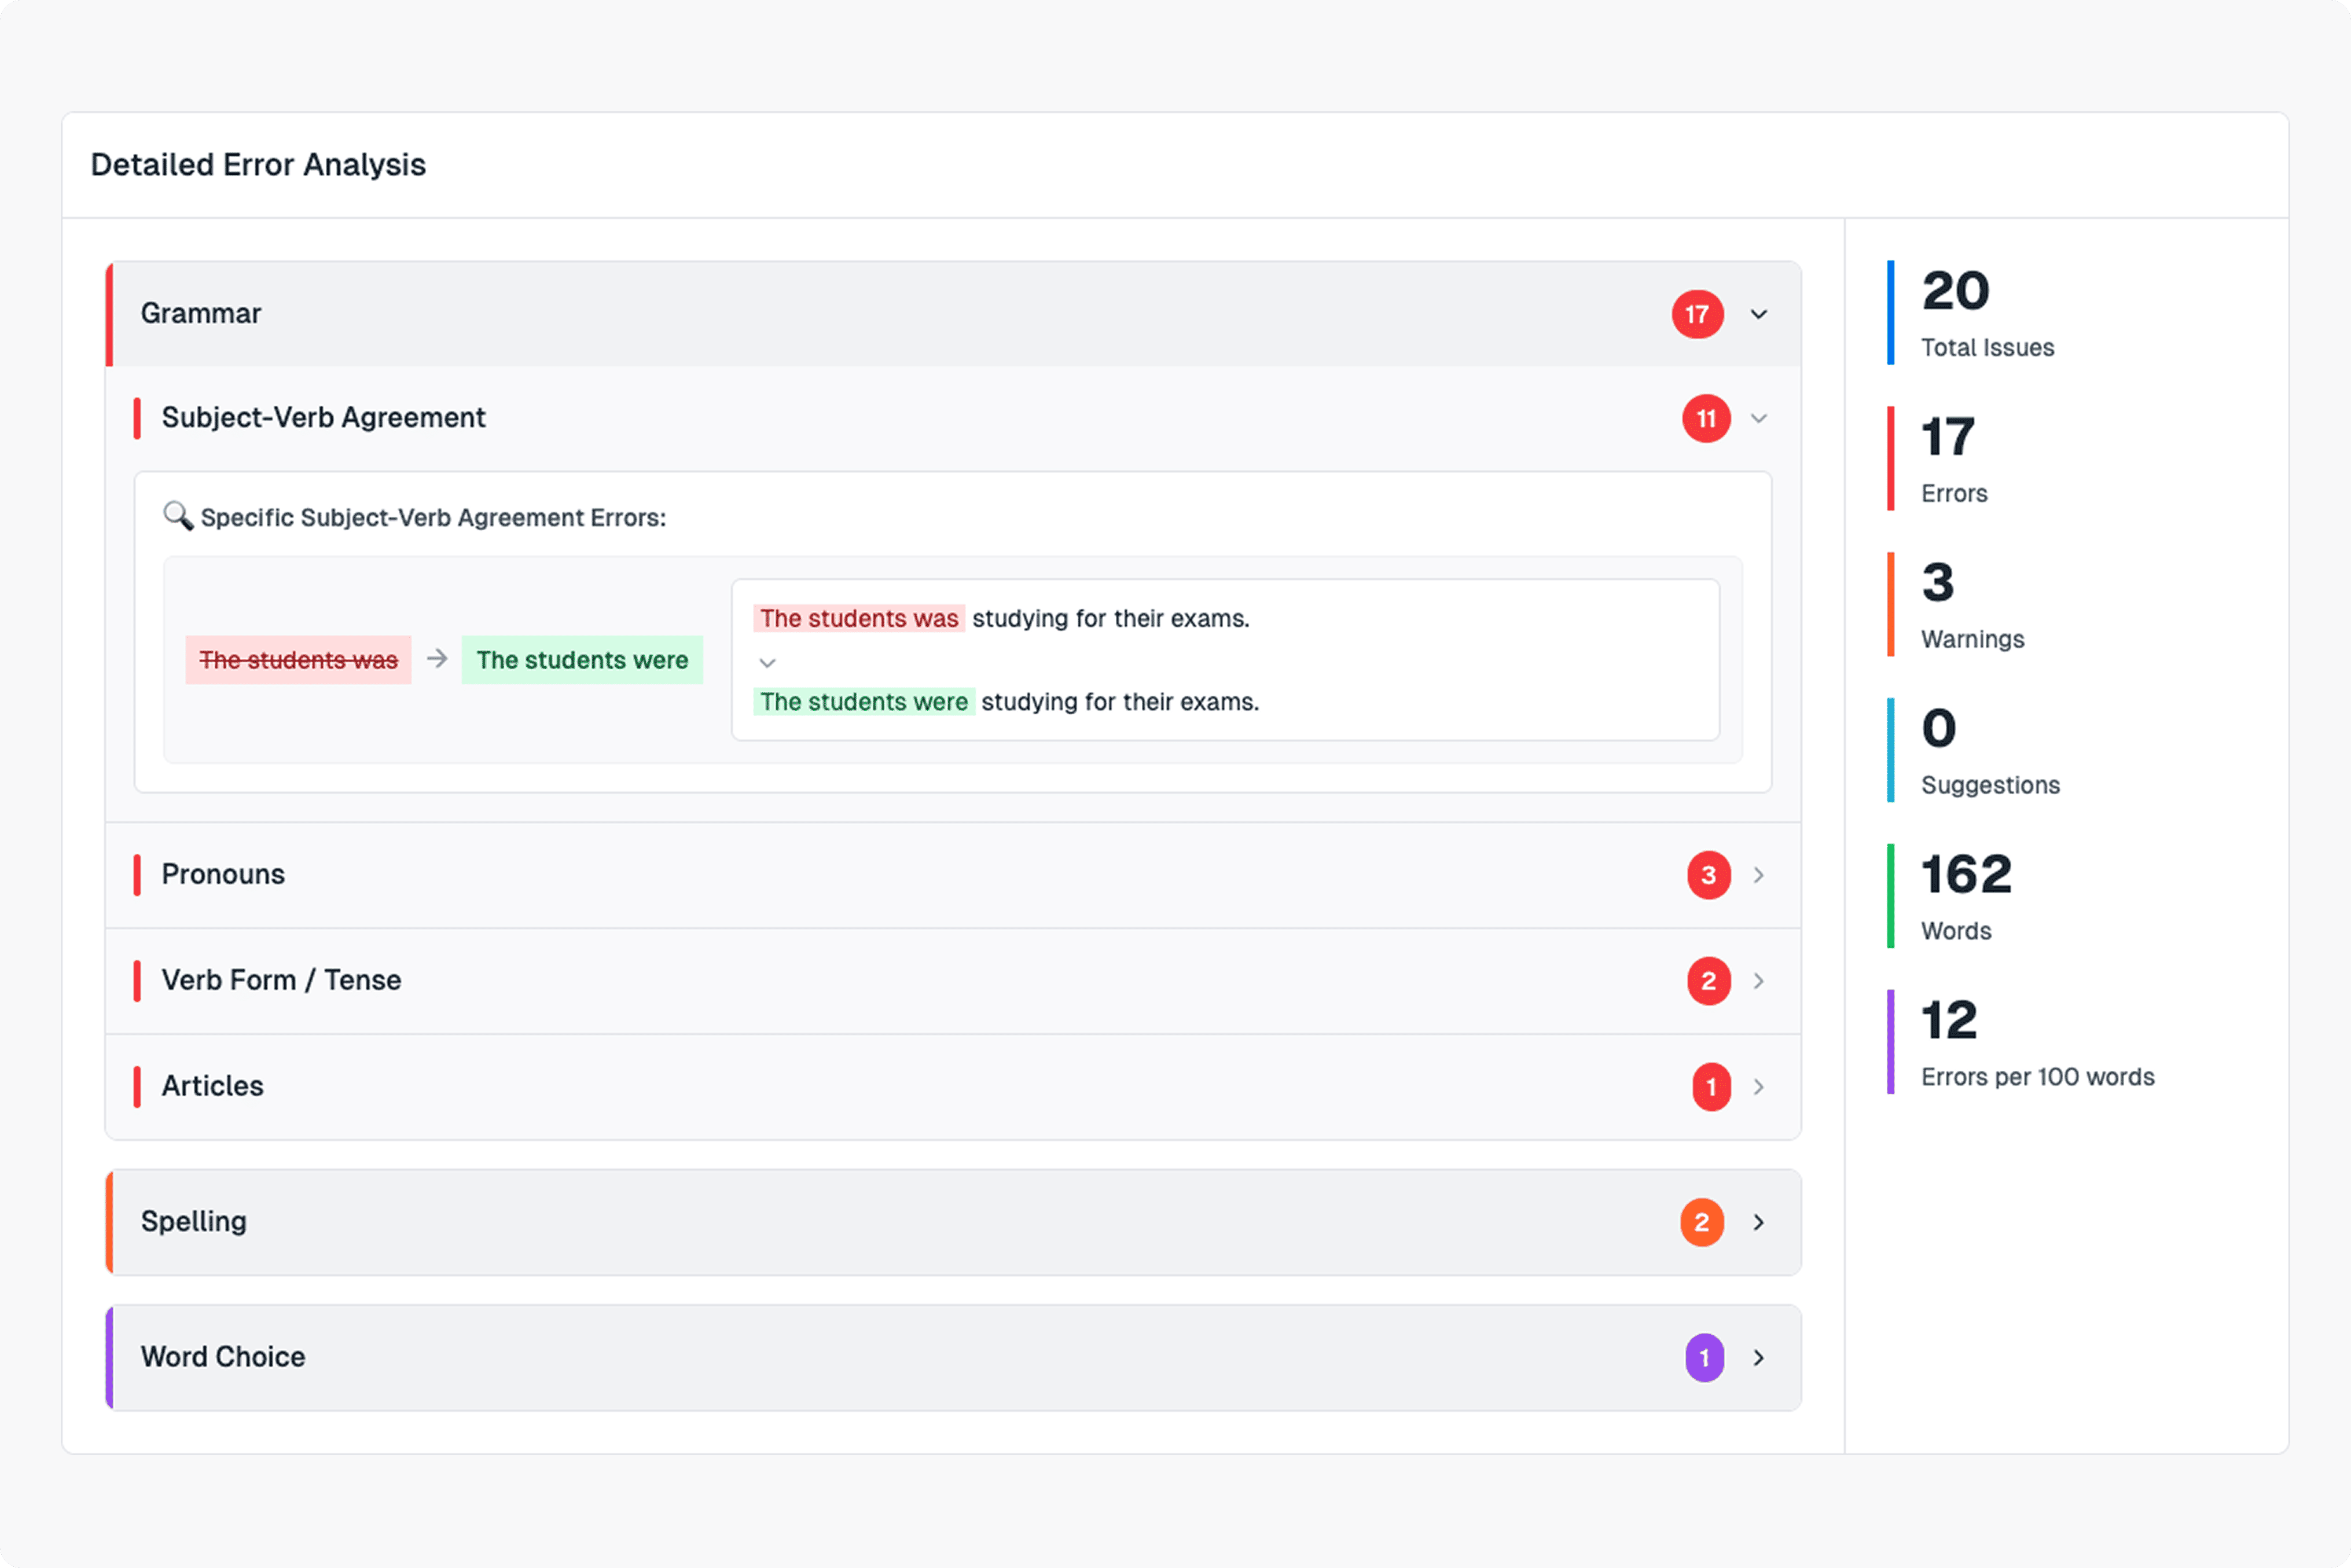Click the green 'The students were' chip

pyautogui.click(x=582, y=660)
